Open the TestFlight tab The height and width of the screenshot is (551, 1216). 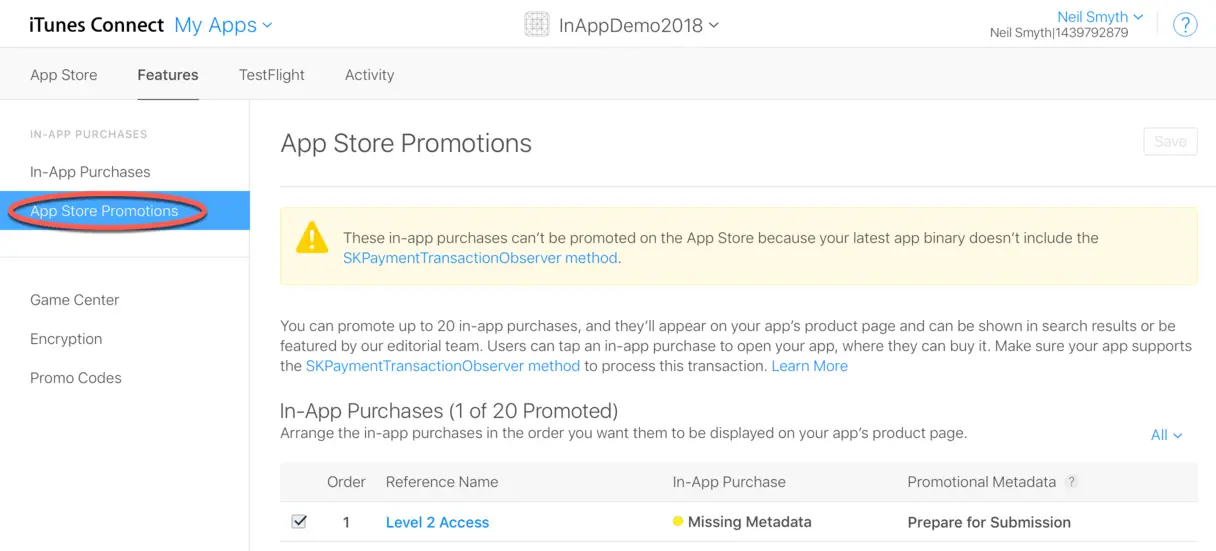coord(272,75)
